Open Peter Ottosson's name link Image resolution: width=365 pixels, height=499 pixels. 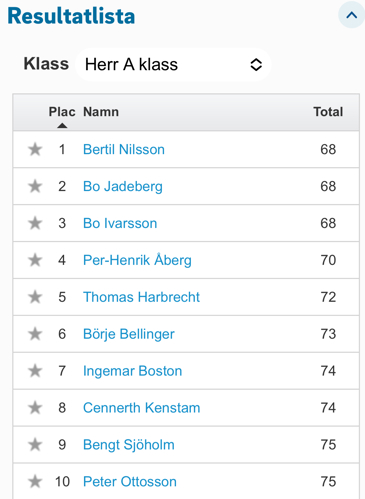click(130, 482)
